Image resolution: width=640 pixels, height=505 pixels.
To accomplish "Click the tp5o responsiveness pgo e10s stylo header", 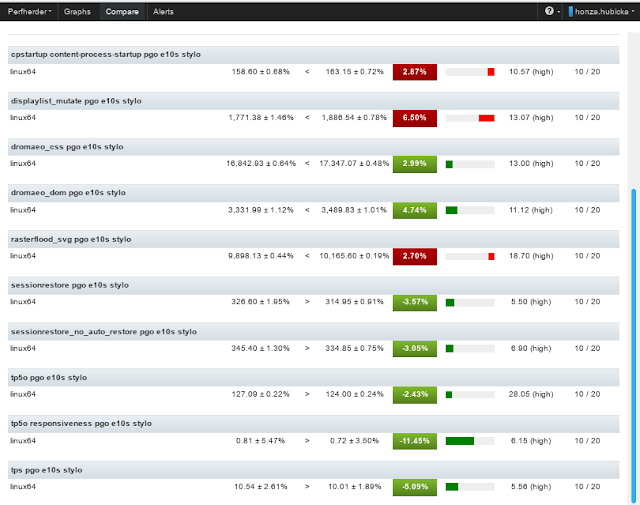I will click(313, 423).
